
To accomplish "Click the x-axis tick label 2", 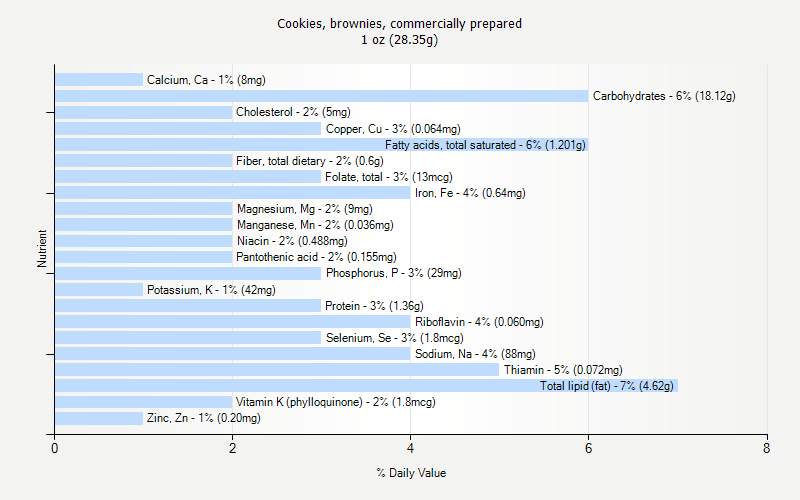I will tap(233, 448).
